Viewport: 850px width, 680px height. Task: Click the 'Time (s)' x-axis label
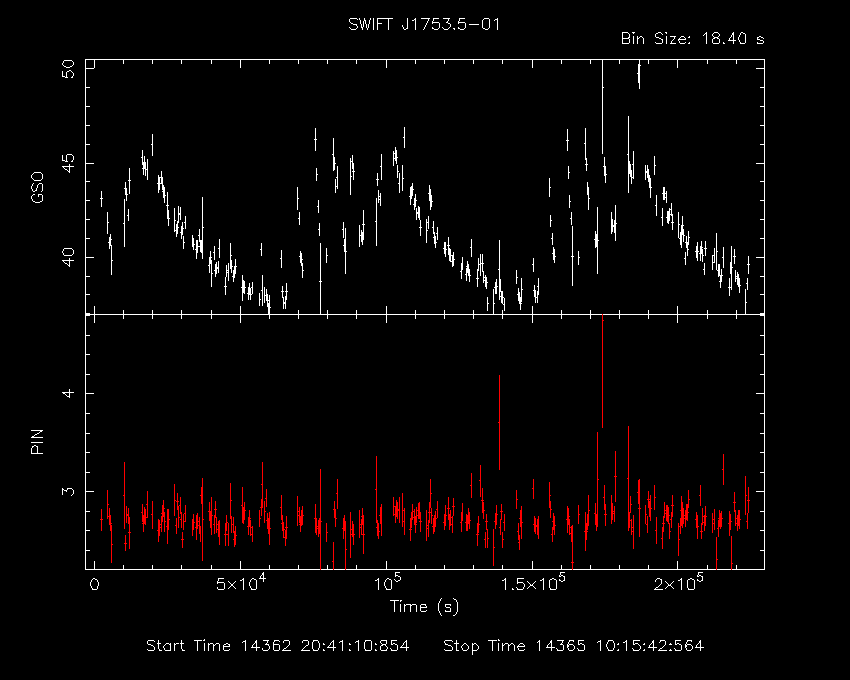coord(424,607)
